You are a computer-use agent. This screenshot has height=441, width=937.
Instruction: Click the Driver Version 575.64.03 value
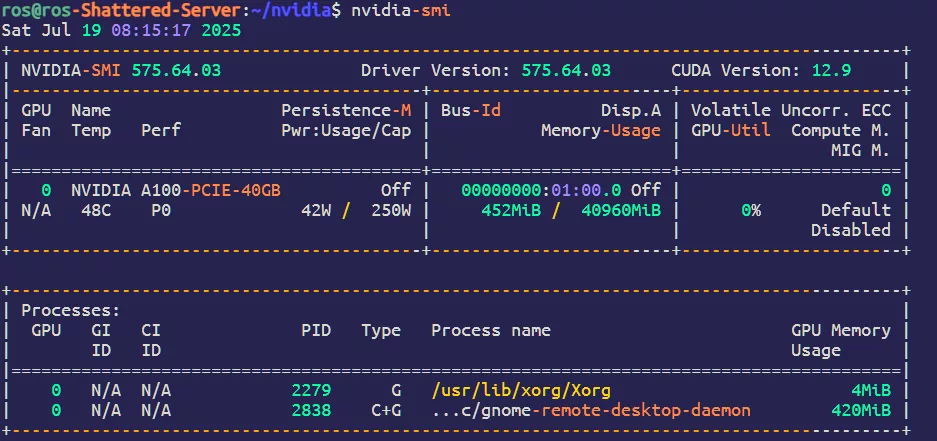click(x=565, y=70)
